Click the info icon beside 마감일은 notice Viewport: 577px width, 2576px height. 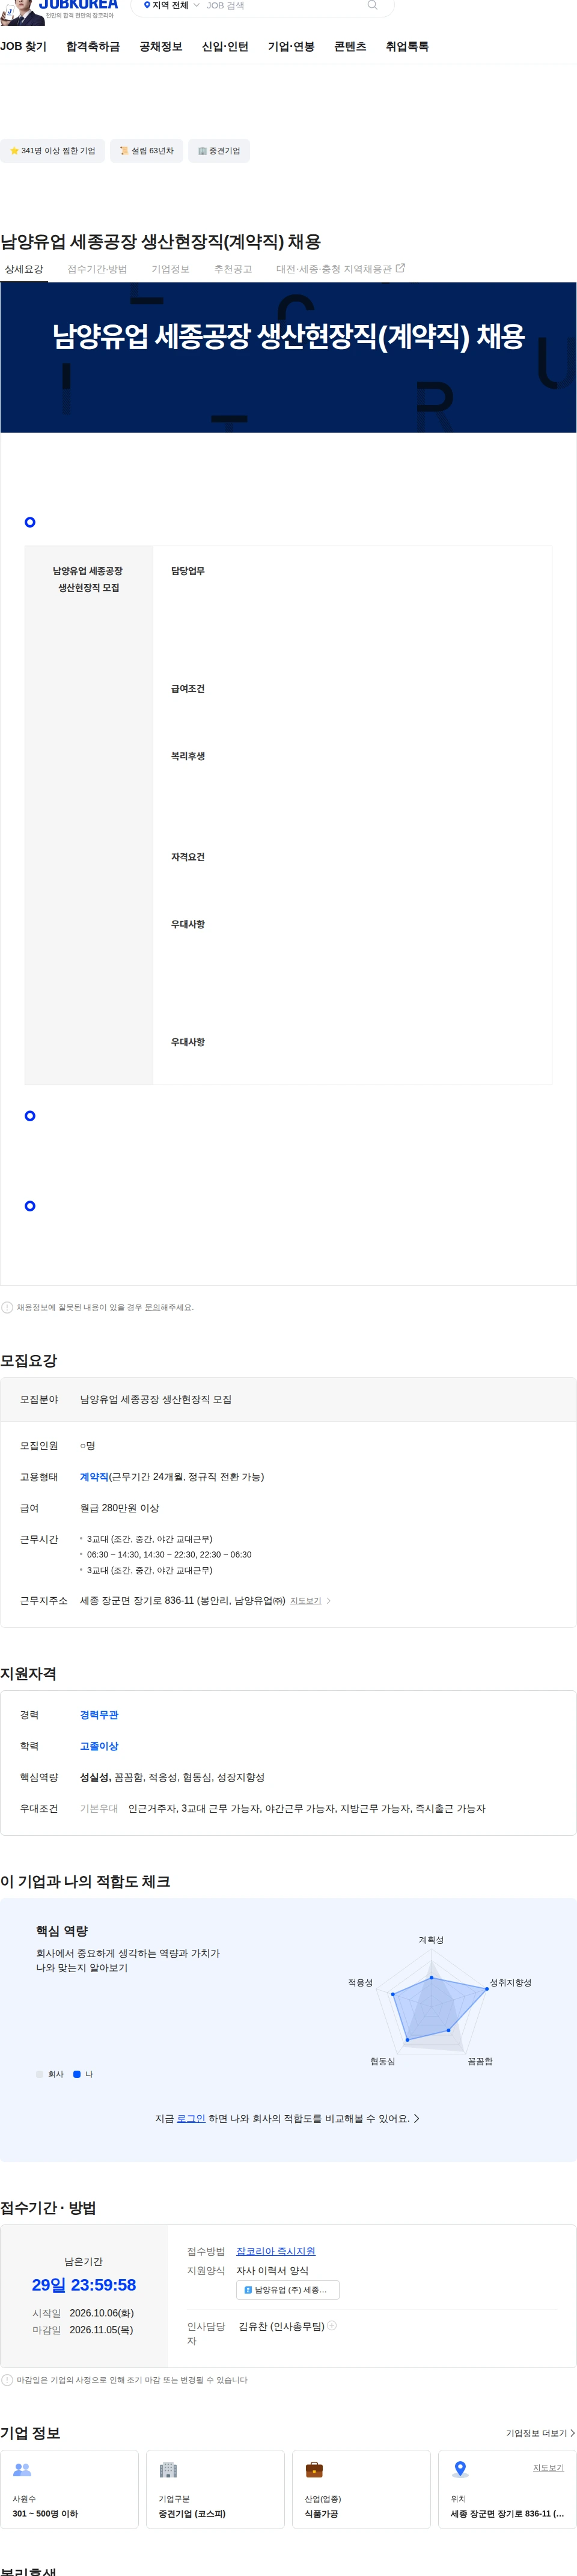(x=7, y=2380)
